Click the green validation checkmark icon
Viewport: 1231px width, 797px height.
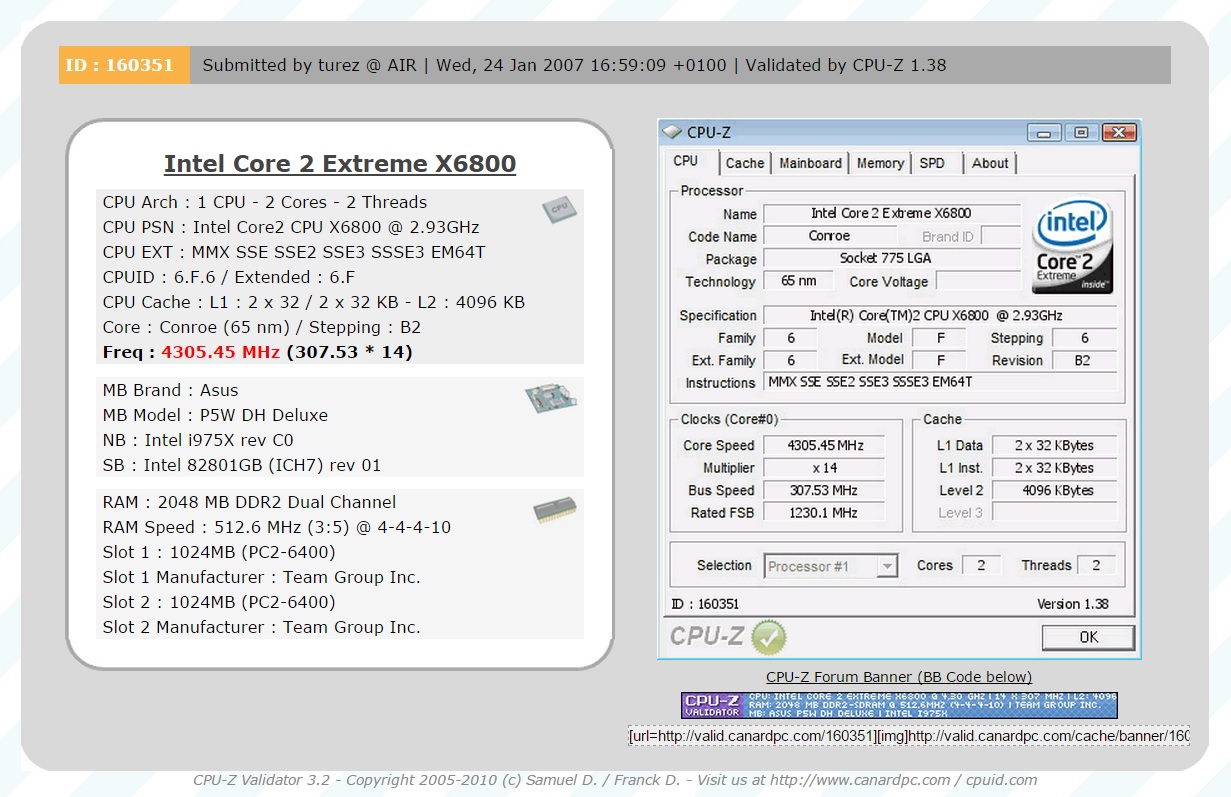pyautogui.click(x=769, y=636)
